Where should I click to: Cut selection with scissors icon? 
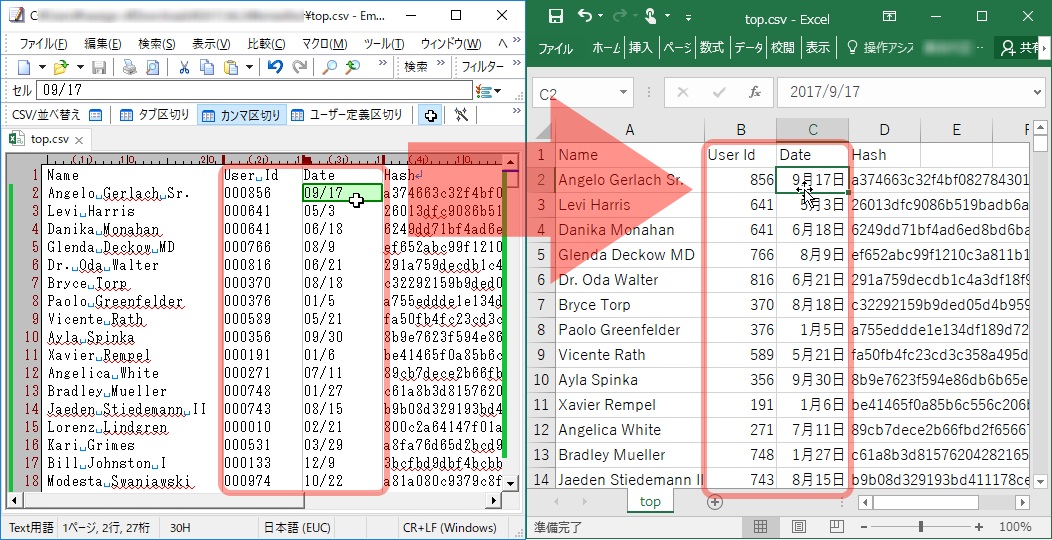(x=184, y=67)
